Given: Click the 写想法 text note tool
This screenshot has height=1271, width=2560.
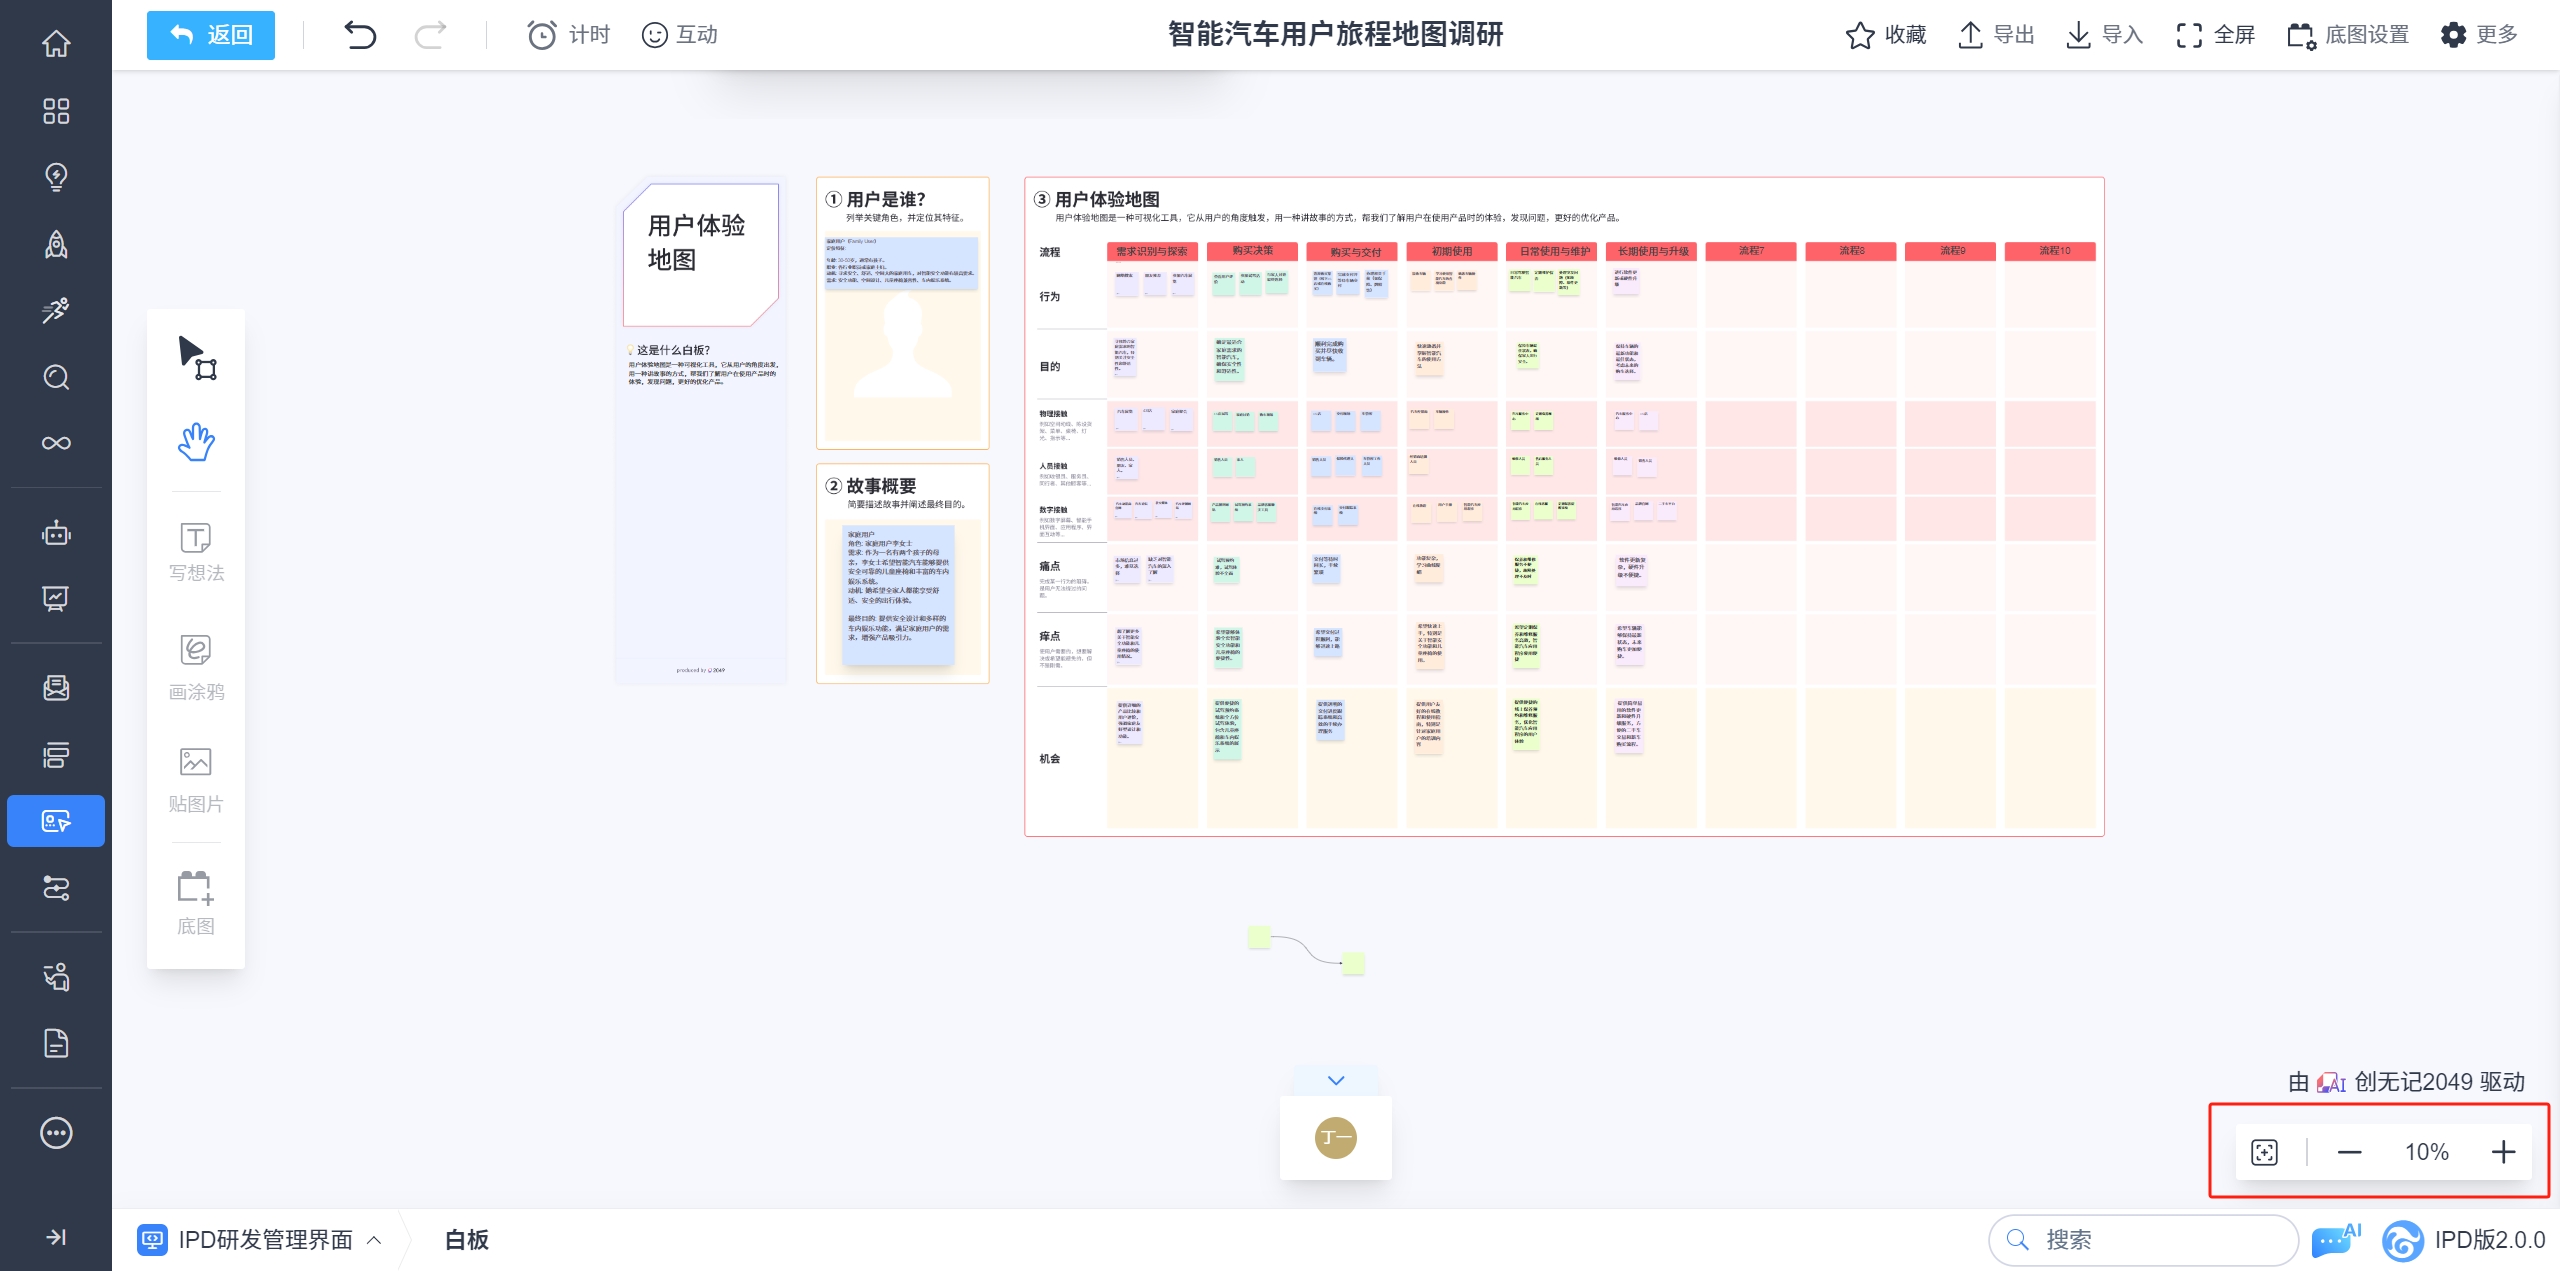Looking at the screenshot, I should tap(196, 551).
